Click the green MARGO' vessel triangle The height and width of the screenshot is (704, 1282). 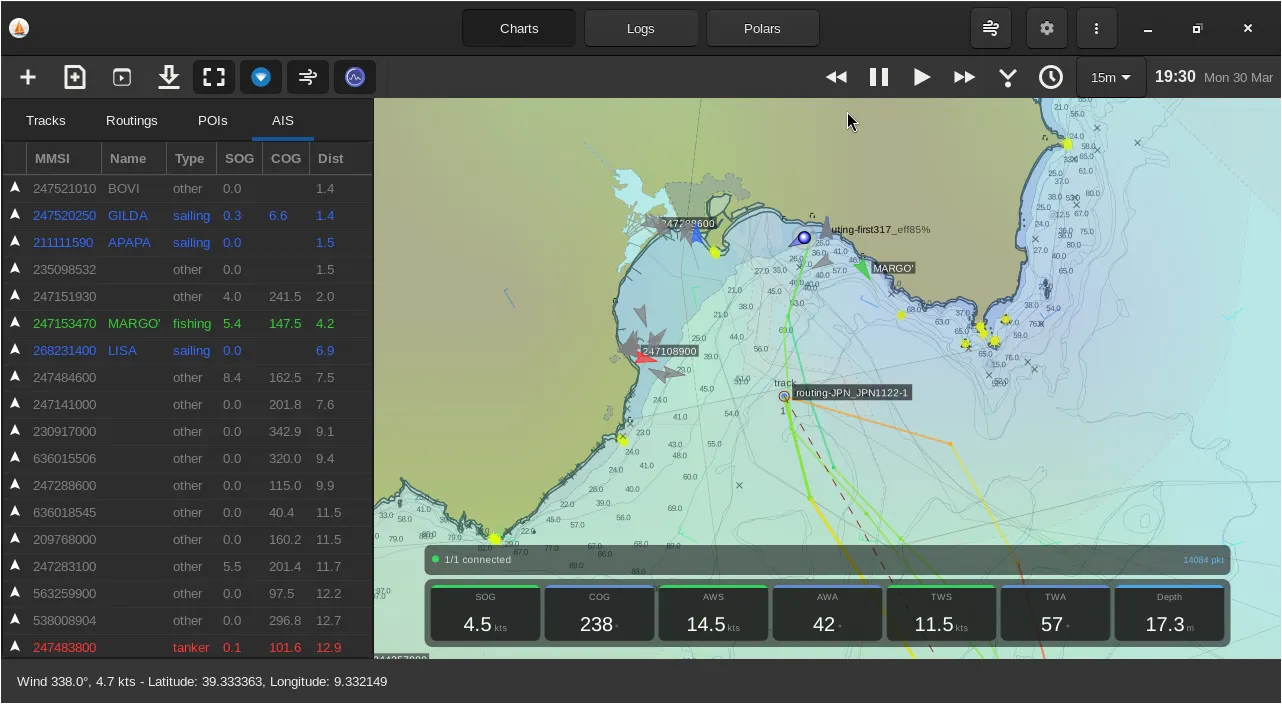tap(863, 268)
